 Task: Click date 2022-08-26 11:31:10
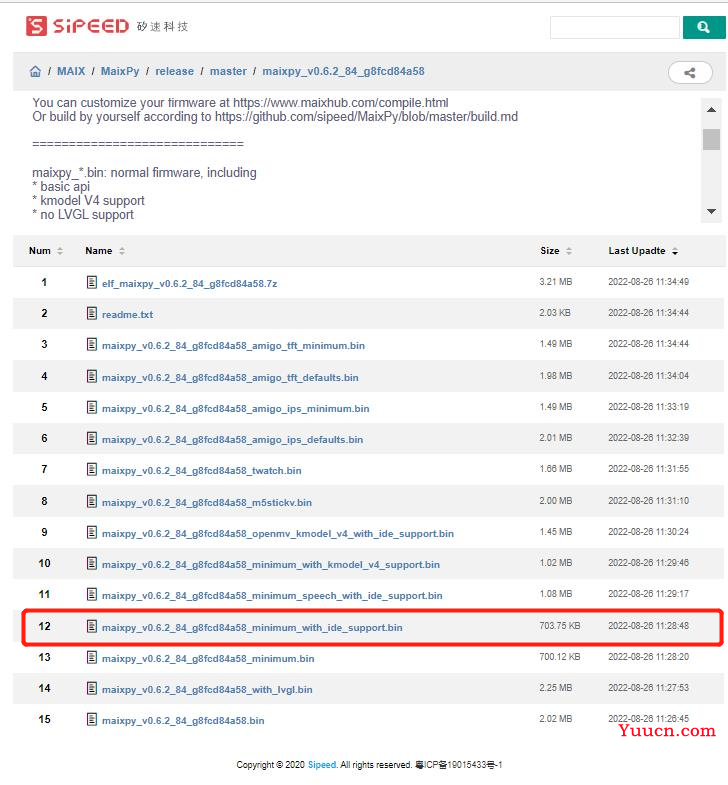pyautogui.click(x=648, y=501)
